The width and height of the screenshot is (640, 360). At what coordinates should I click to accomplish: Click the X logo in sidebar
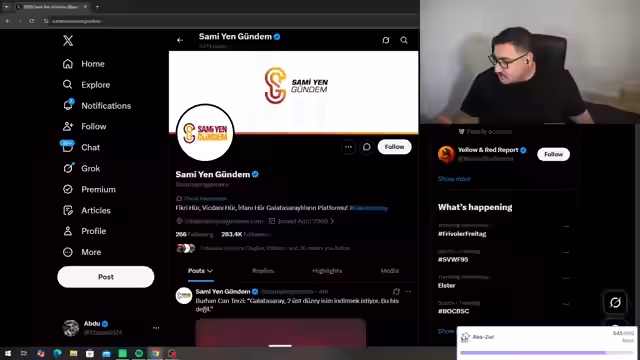click(68, 40)
